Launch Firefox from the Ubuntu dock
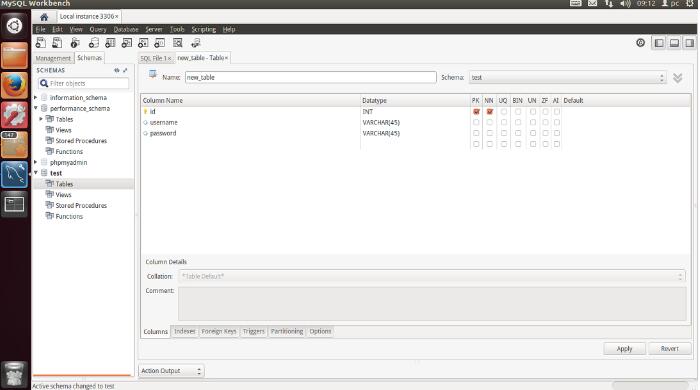Image resolution: width=700 pixels, height=390 pixels. tap(14, 85)
